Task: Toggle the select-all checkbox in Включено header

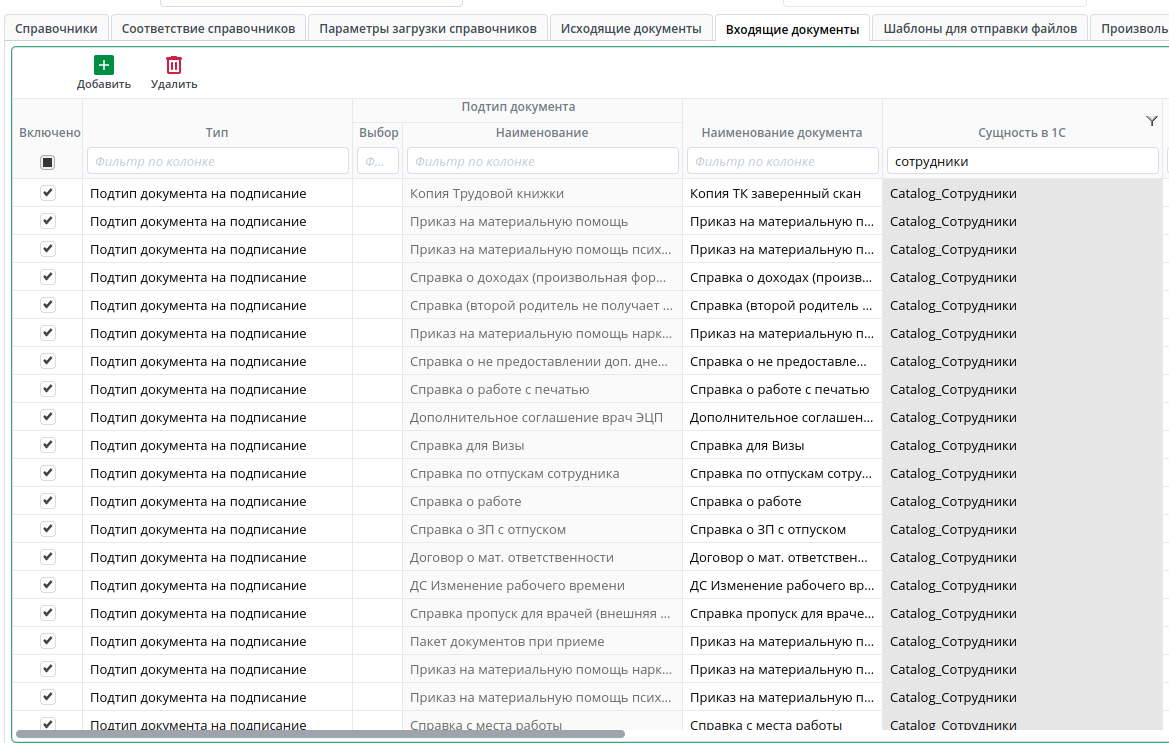Action: point(47,162)
